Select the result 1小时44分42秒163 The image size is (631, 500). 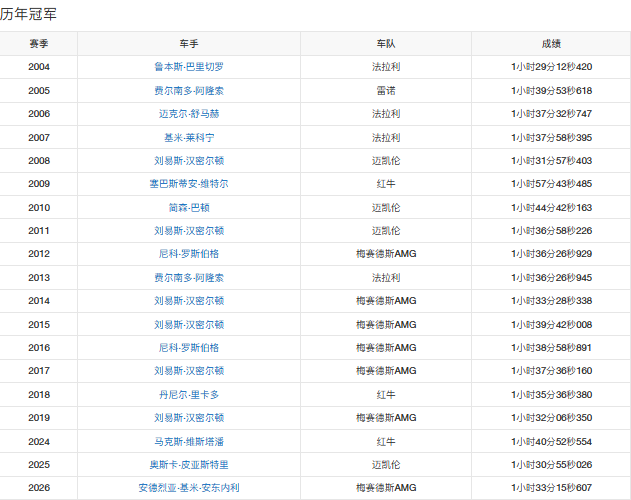551,208
